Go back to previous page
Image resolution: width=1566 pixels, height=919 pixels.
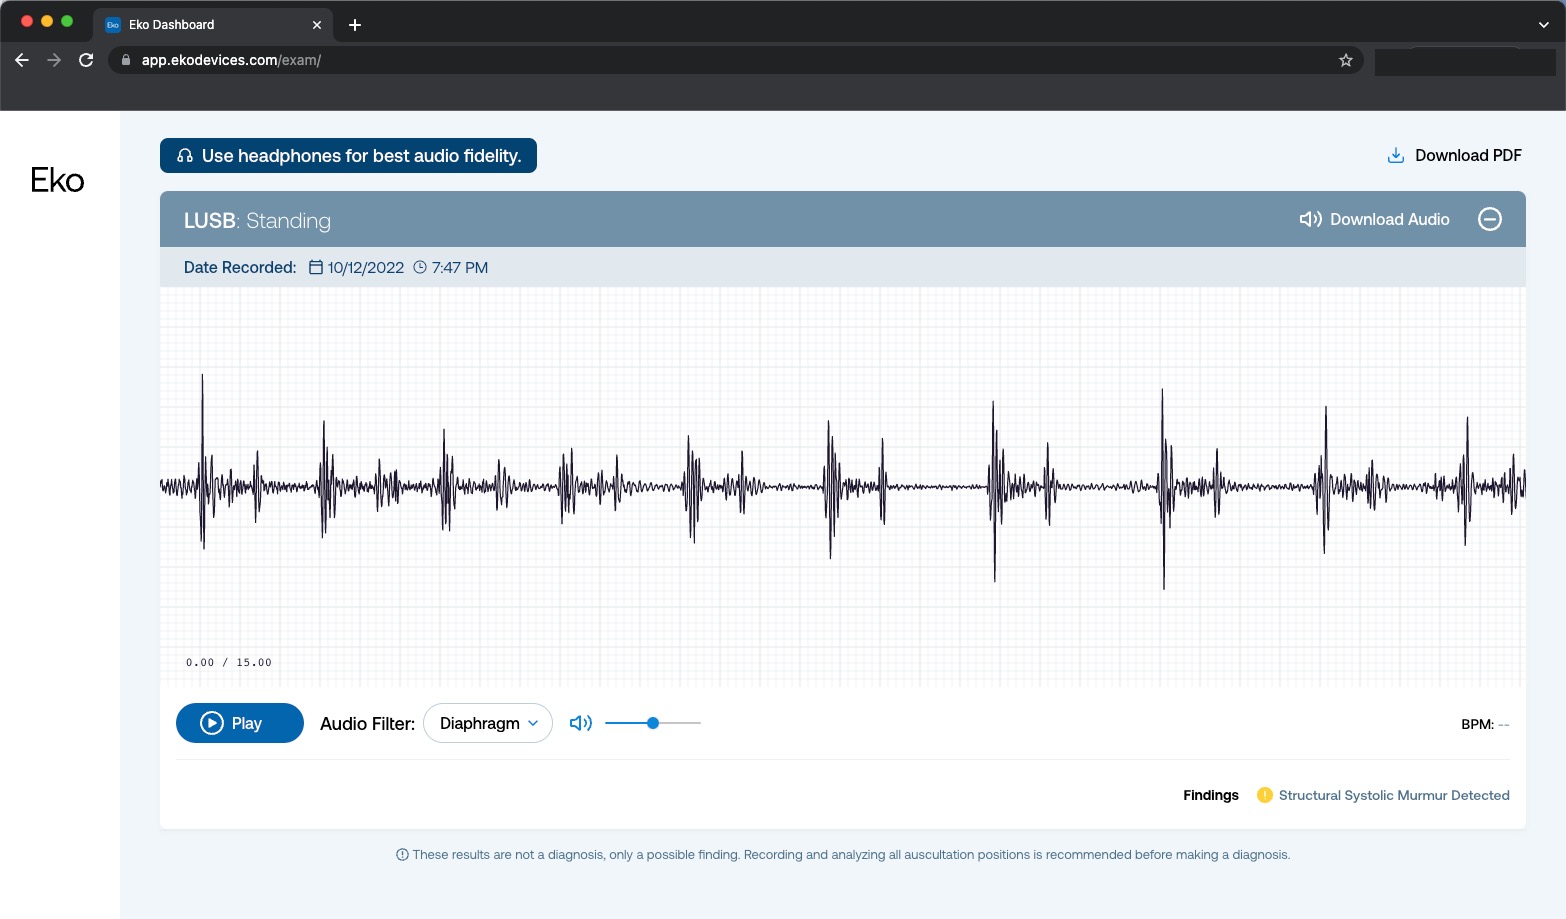(x=22, y=60)
